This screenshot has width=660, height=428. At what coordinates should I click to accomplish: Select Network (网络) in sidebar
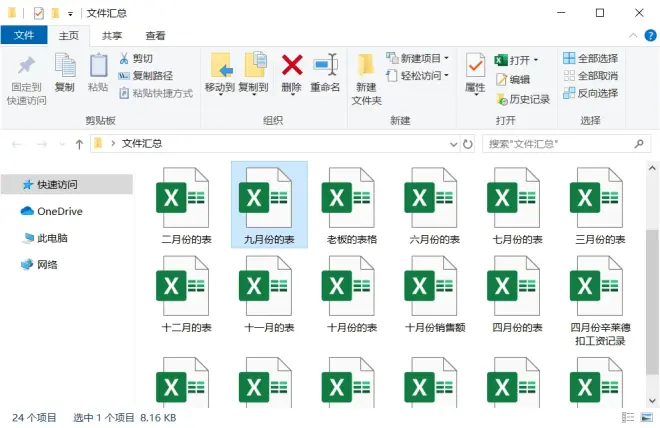39,264
